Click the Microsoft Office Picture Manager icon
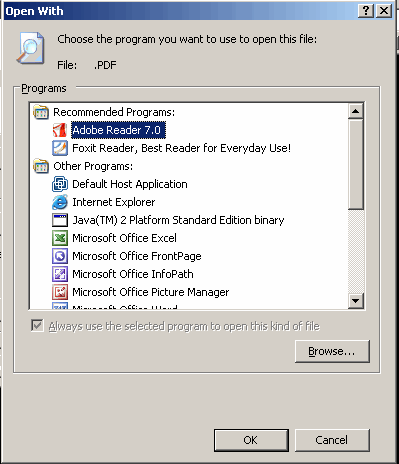399x464 pixels. [x=60, y=292]
